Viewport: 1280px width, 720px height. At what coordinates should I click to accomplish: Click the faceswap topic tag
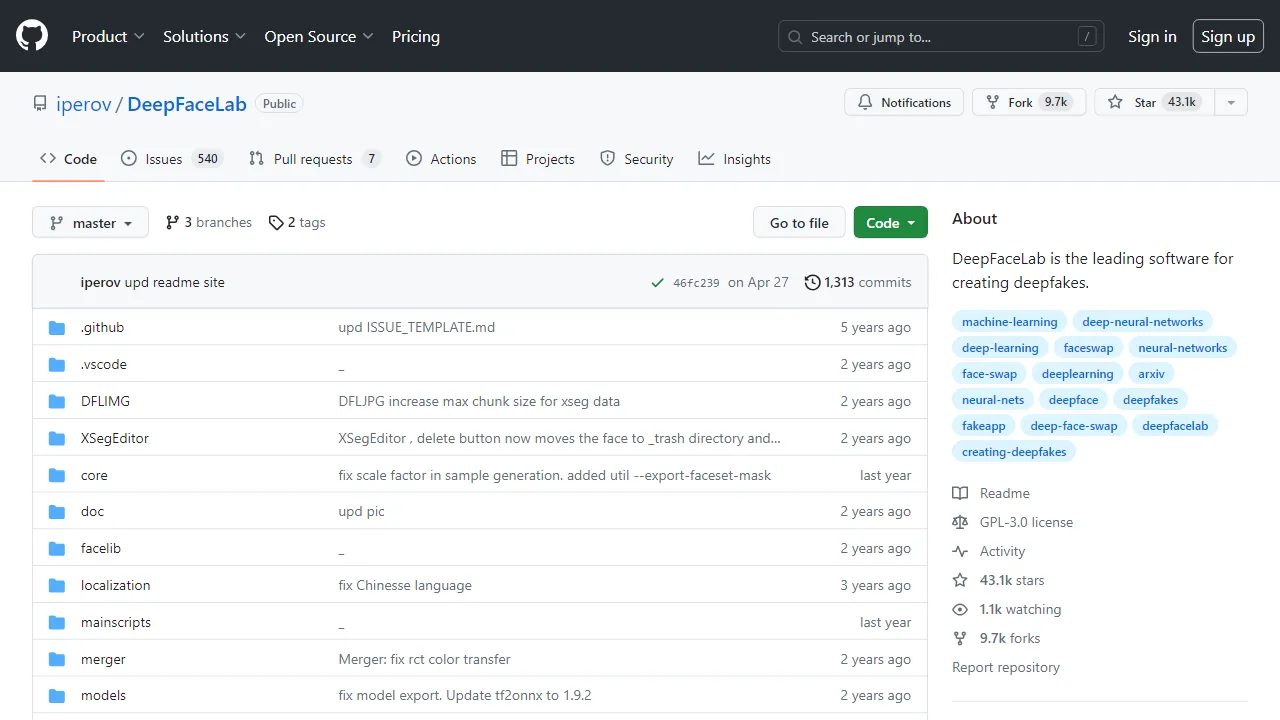[x=1088, y=348]
